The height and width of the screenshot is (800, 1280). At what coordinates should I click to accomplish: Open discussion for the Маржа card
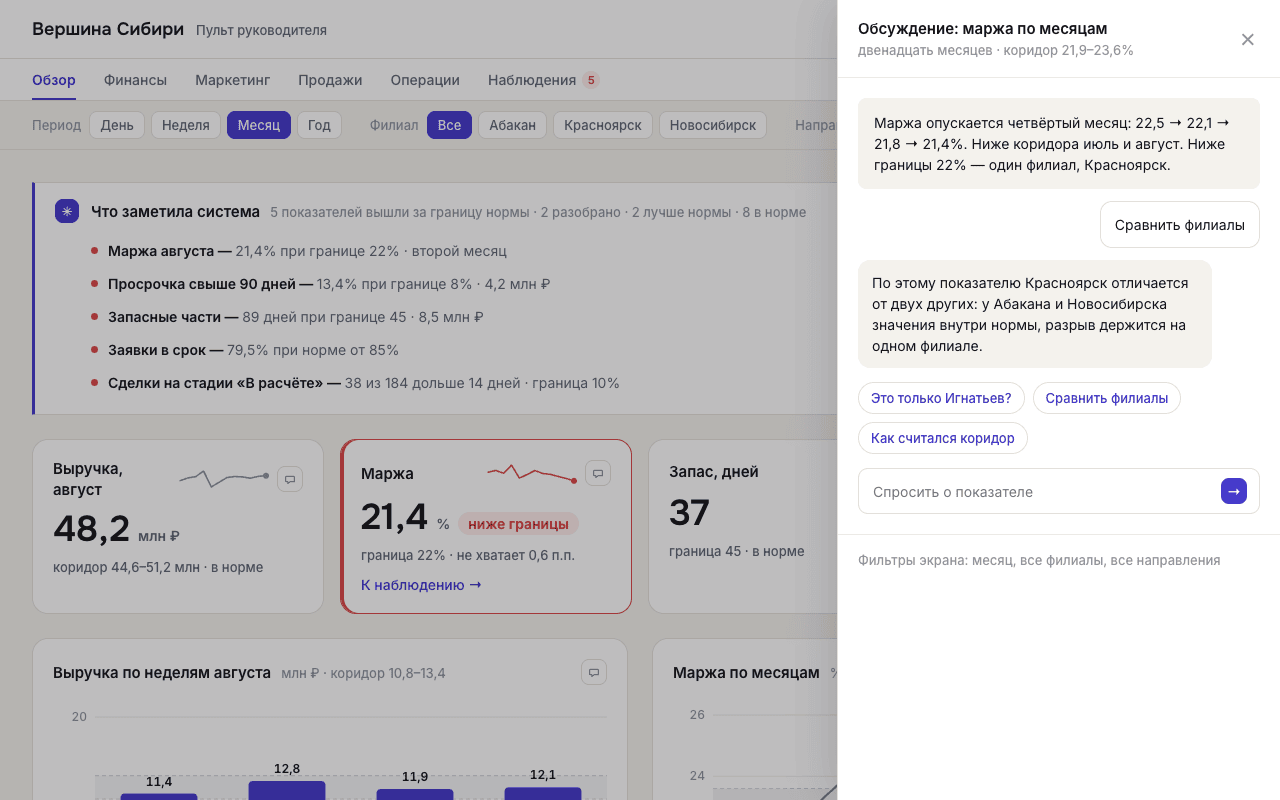pos(598,473)
